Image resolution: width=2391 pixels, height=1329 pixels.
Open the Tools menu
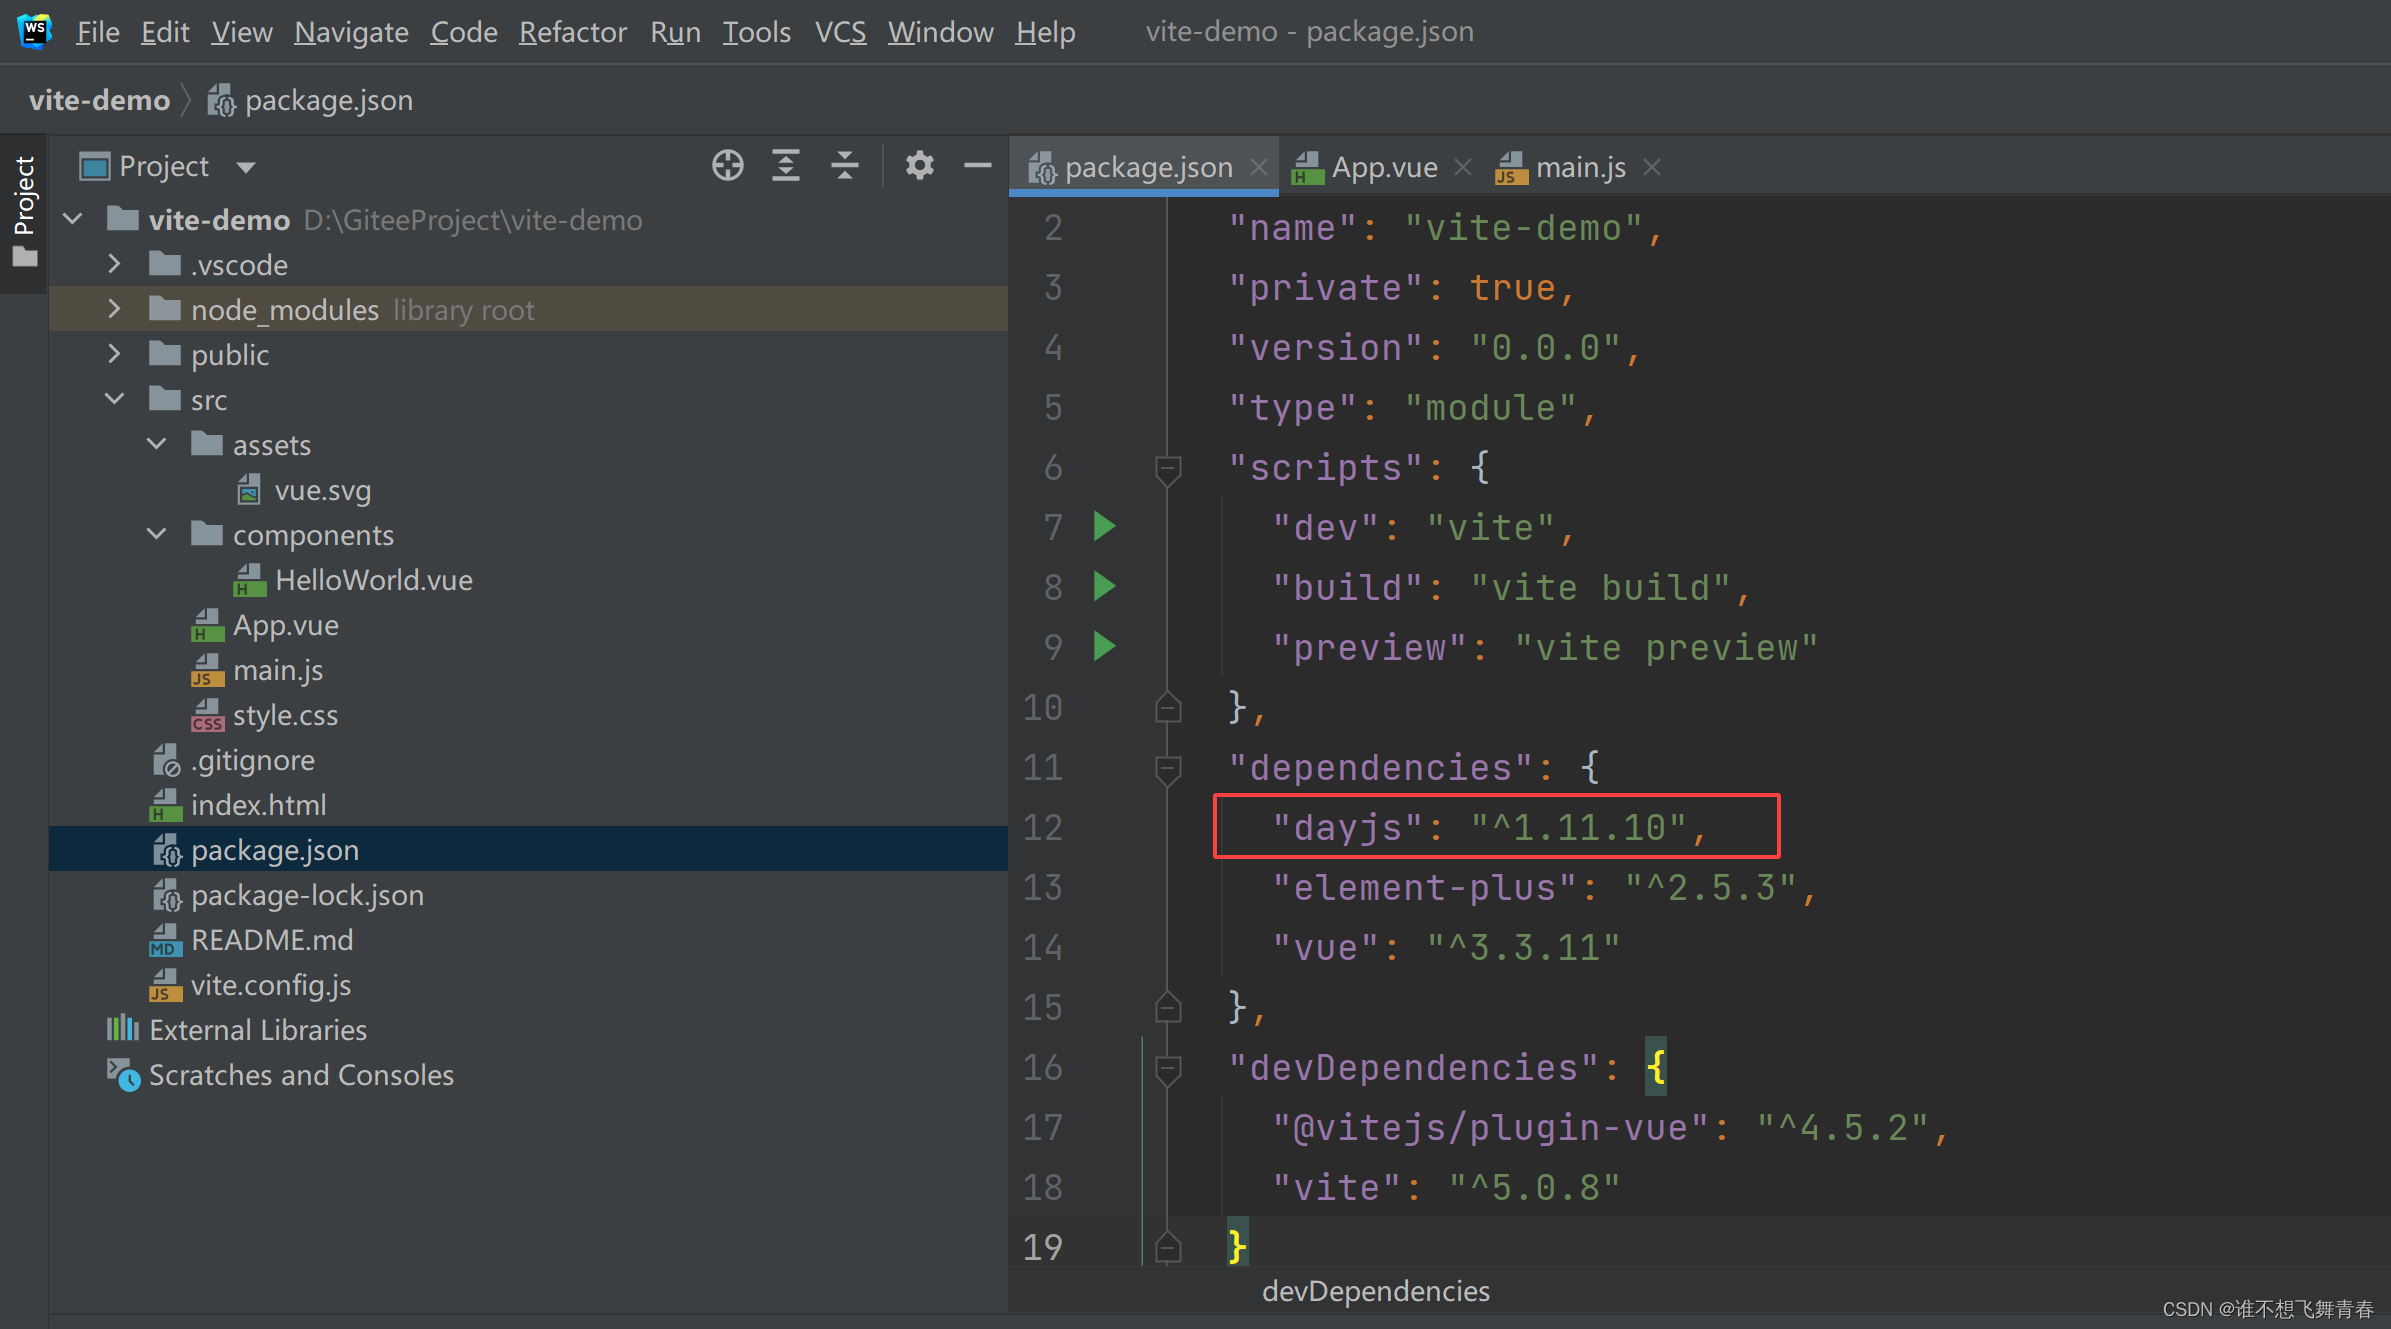[x=756, y=32]
